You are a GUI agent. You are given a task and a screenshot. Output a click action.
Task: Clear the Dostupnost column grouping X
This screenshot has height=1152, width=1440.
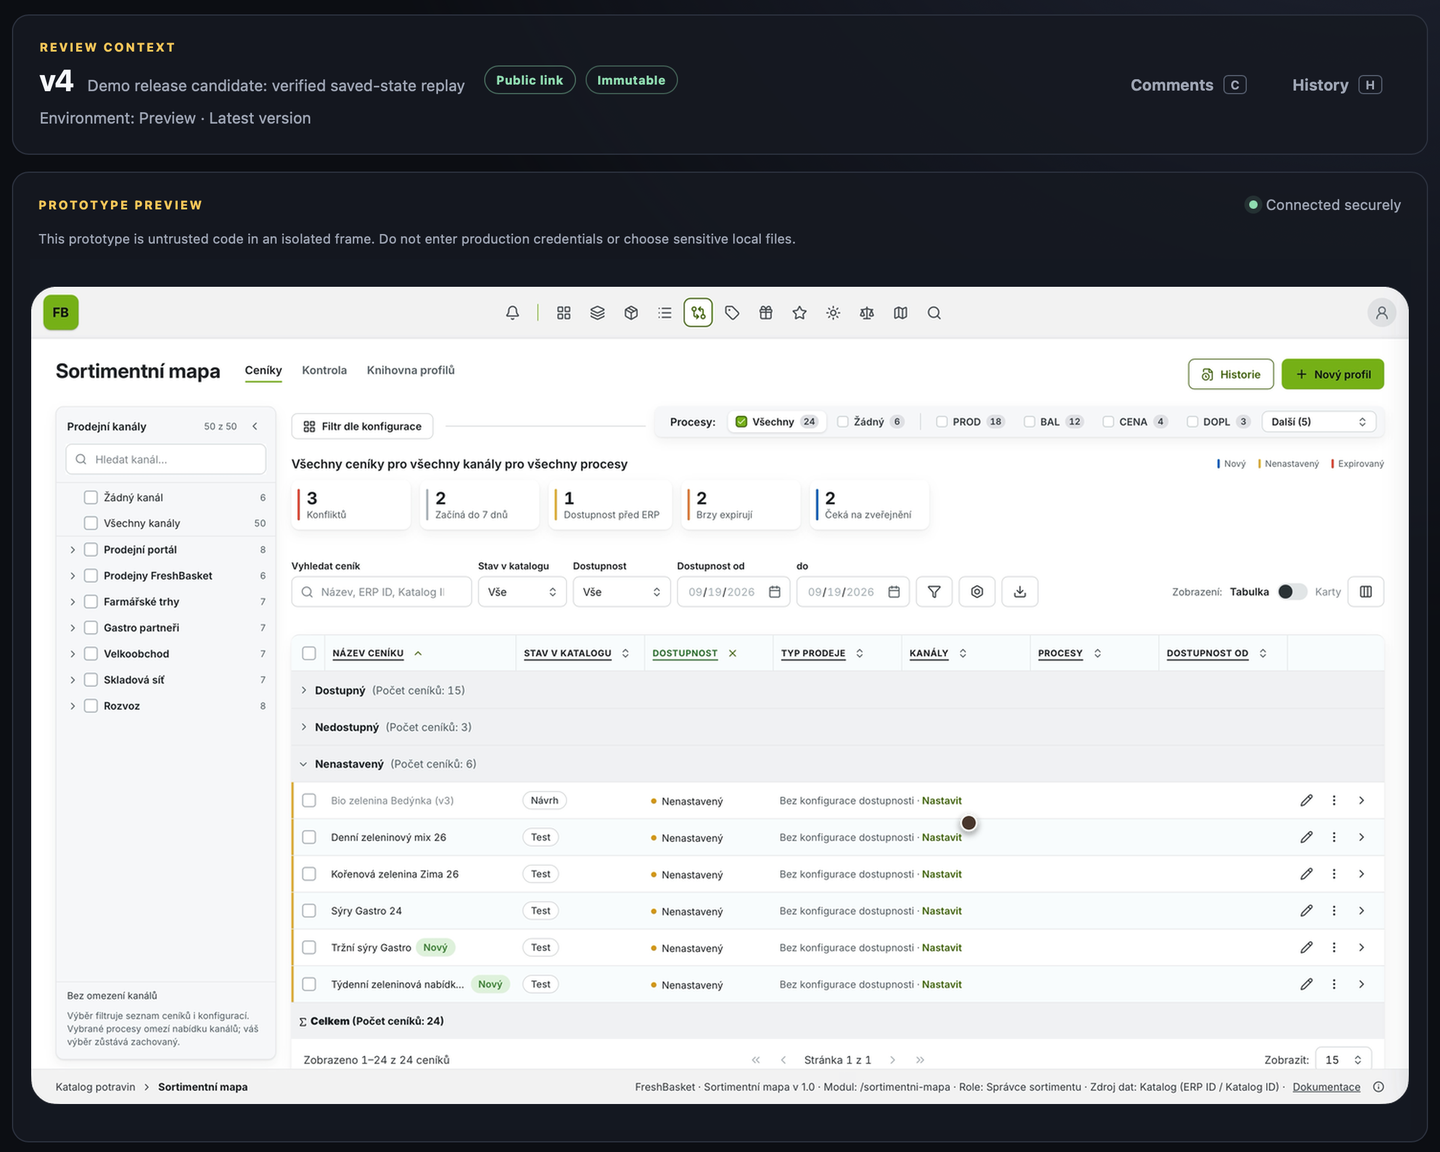(x=733, y=653)
